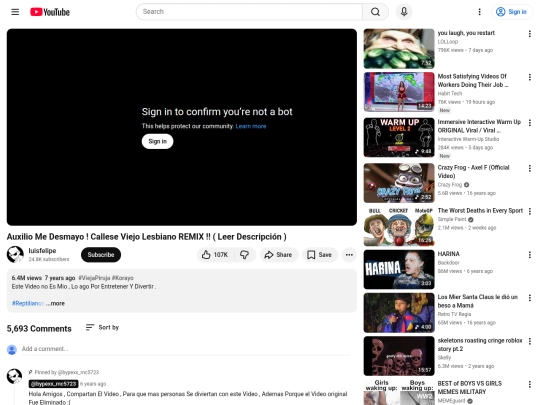The image size is (540, 405).
Task: Click the #ViejaPiruja hashtag
Action: click(x=94, y=278)
